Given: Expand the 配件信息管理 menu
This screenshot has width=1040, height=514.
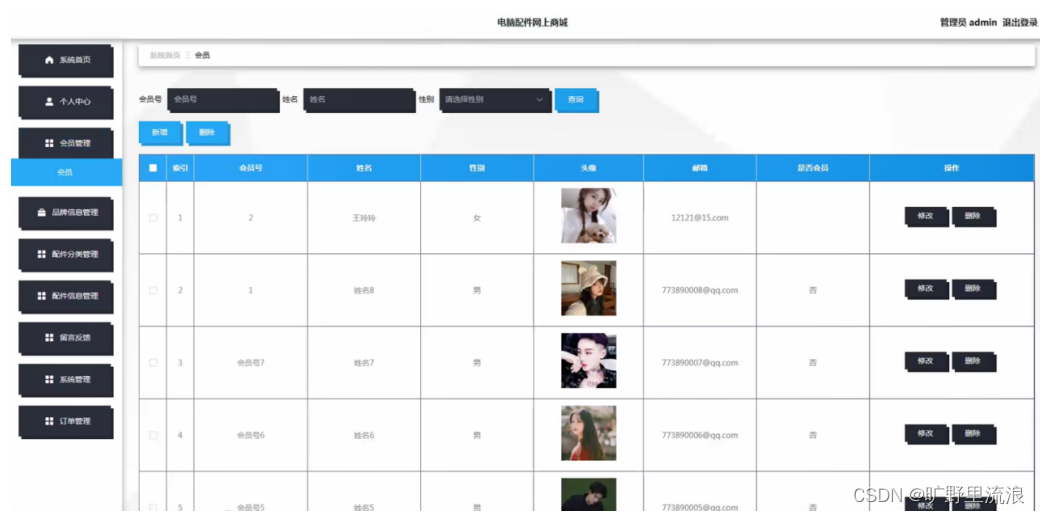Looking at the screenshot, I should [x=66, y=297].
